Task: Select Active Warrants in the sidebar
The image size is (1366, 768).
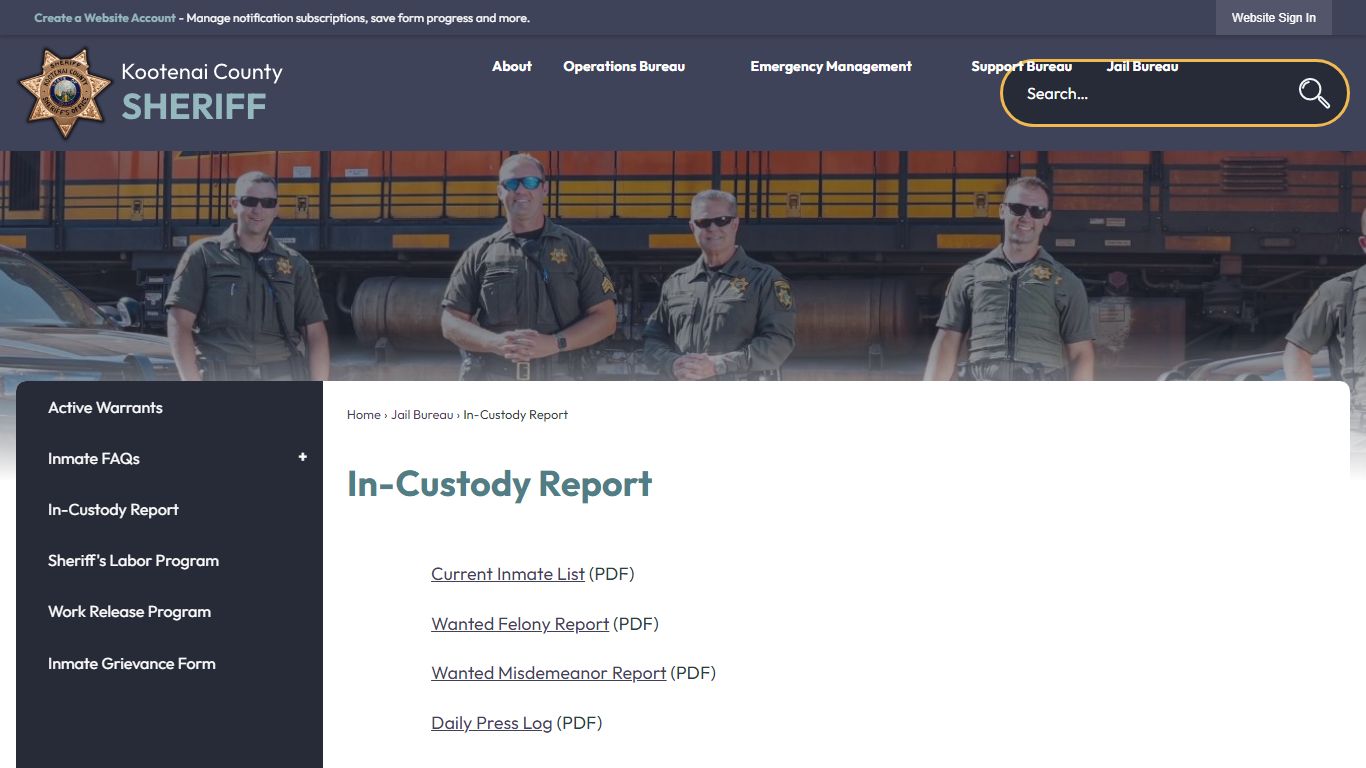Action: click(105, 407)
